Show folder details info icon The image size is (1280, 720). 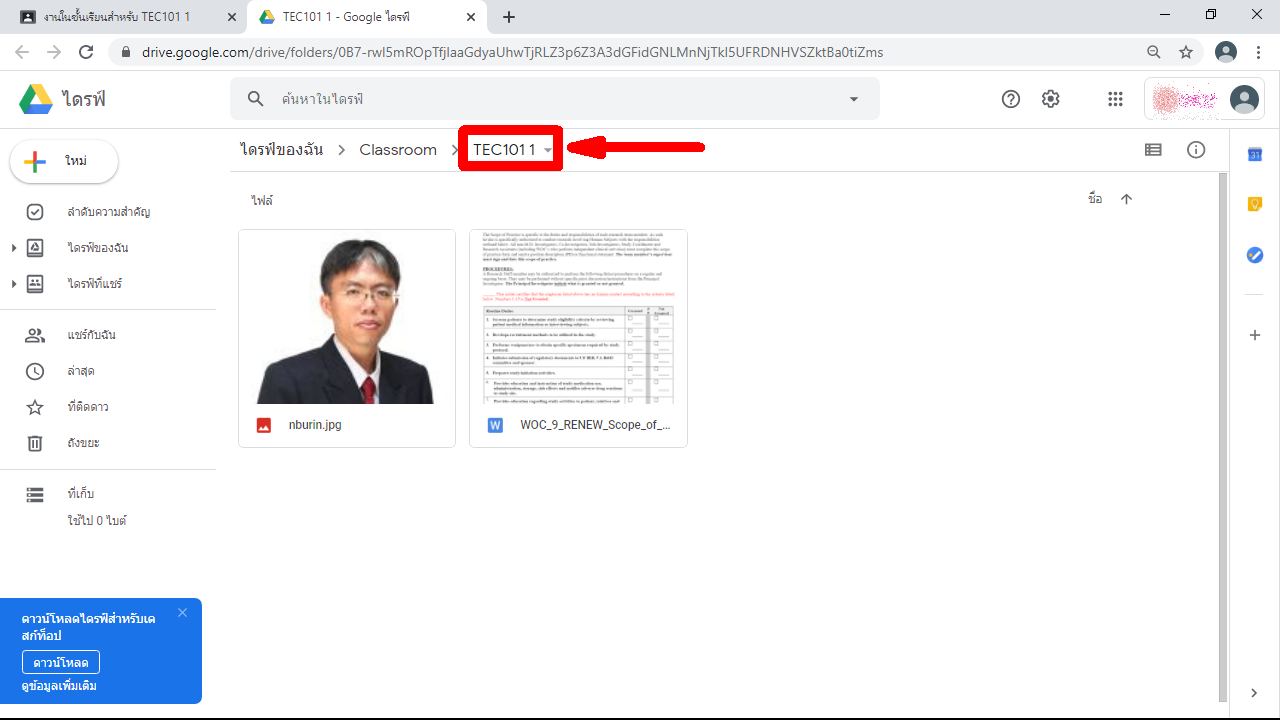coord(1196,150)
